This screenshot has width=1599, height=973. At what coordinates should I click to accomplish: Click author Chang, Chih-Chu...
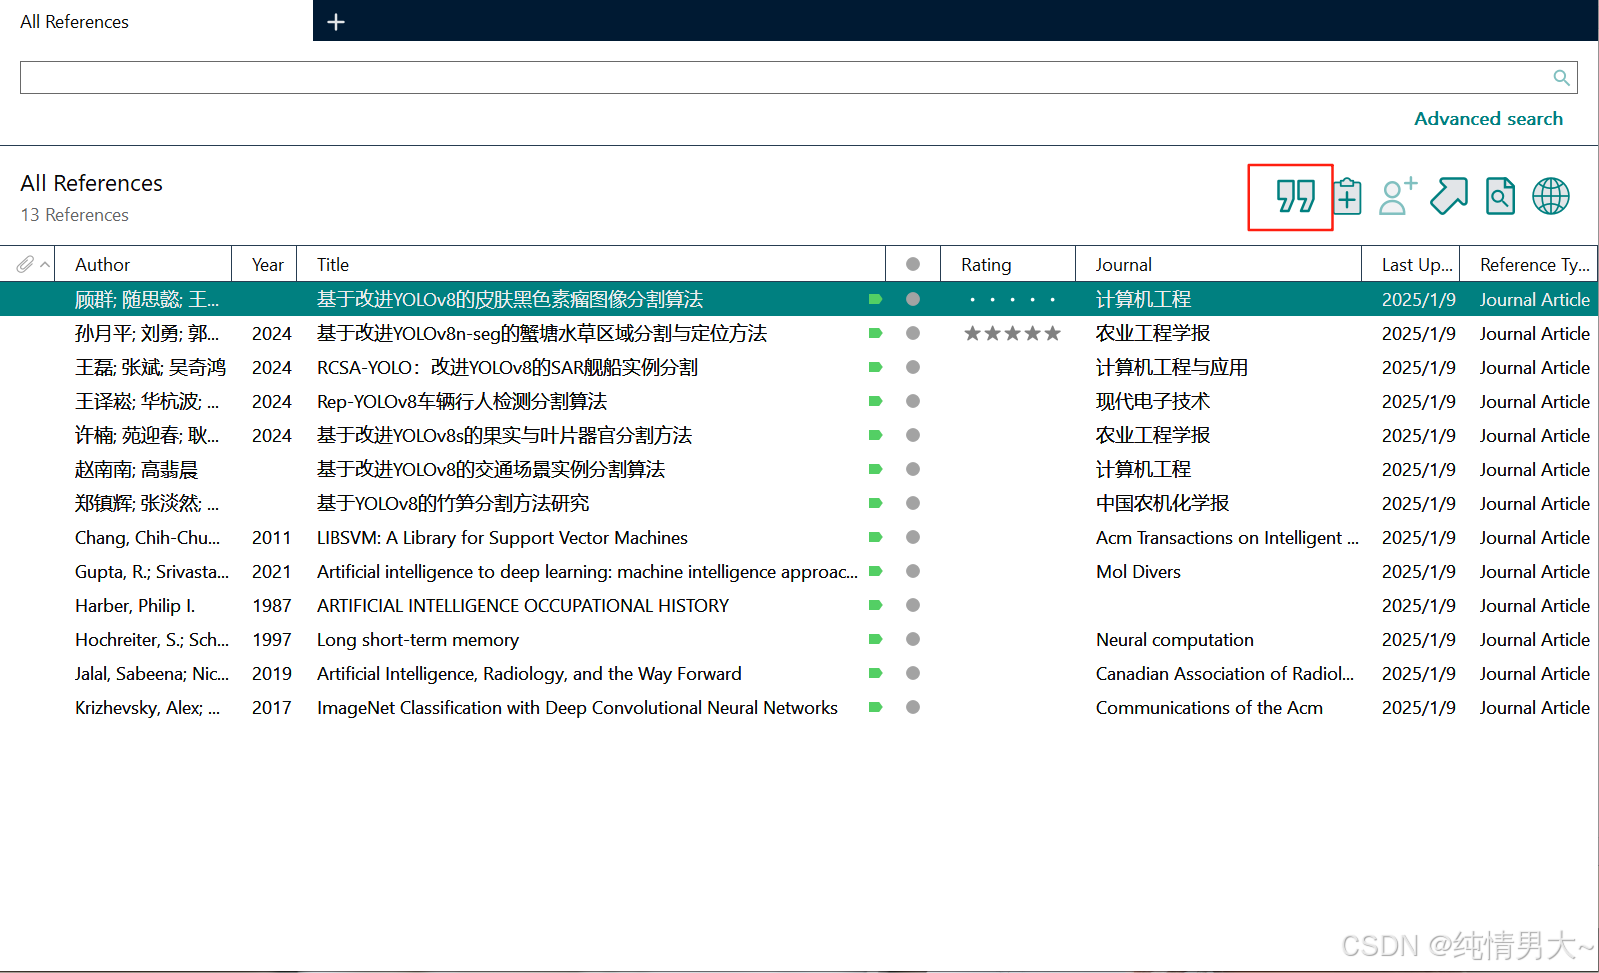pyautogui.click(x=148, y=537)
